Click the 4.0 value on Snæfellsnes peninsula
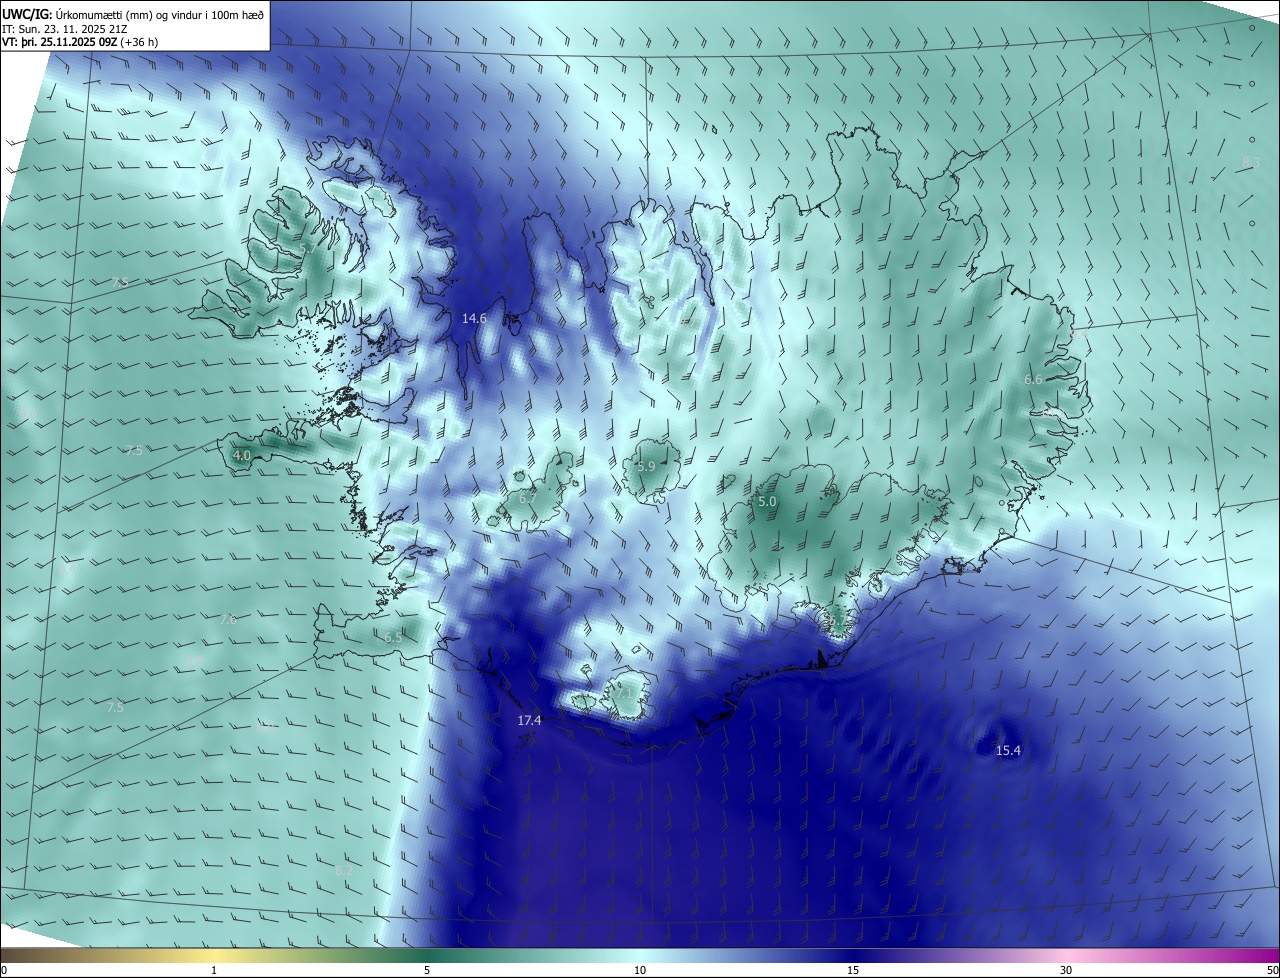This screenshot has width=1280, height=978. click(242, 455)
